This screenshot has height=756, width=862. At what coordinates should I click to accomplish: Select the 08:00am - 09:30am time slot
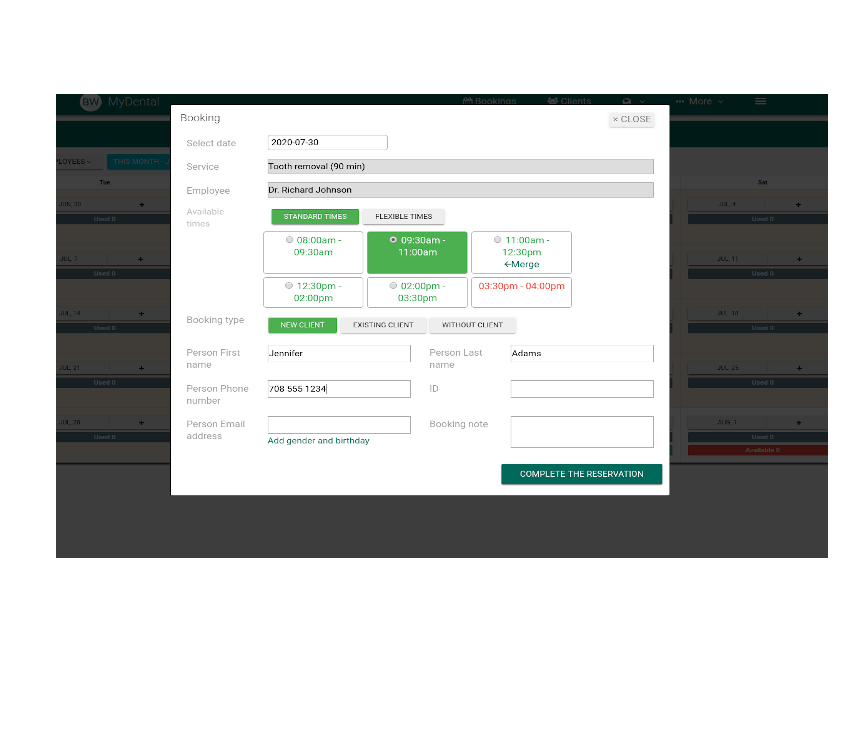290,240
